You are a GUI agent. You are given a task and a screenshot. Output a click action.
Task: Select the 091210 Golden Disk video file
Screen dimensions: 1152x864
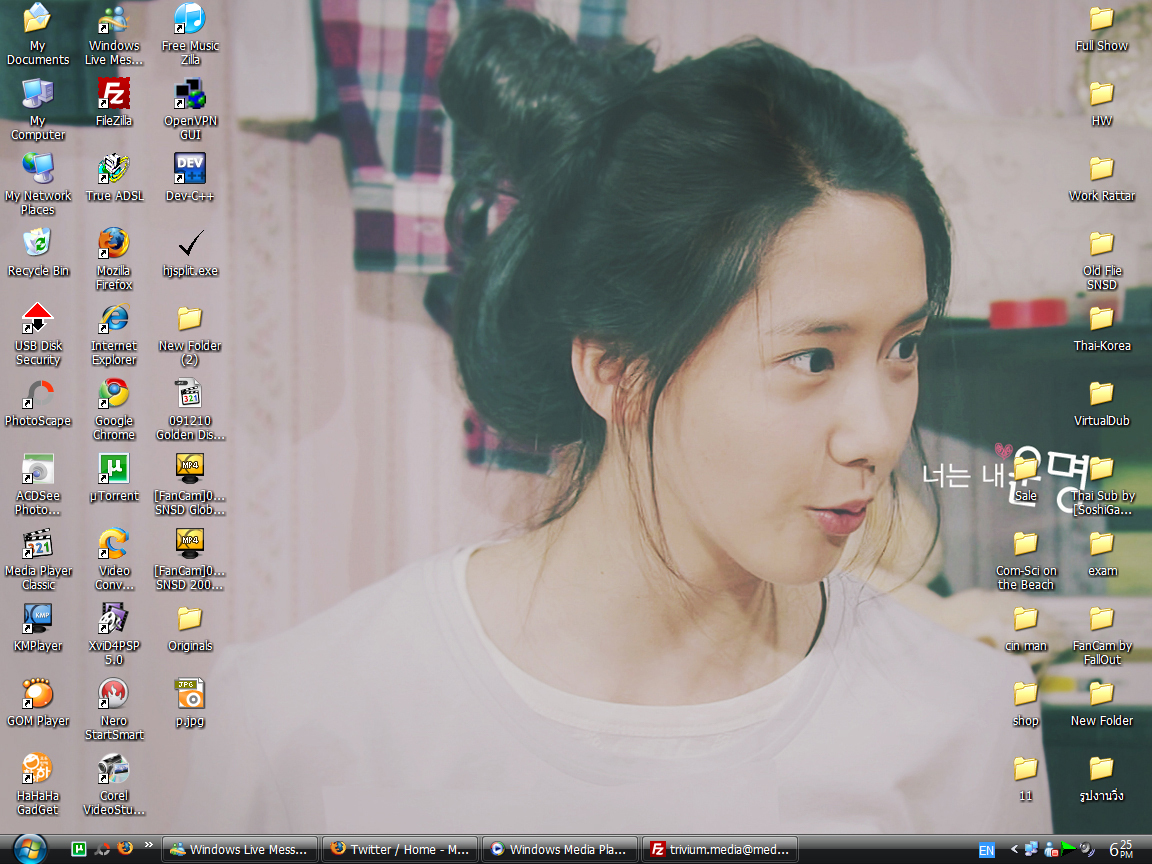(190, 408)
